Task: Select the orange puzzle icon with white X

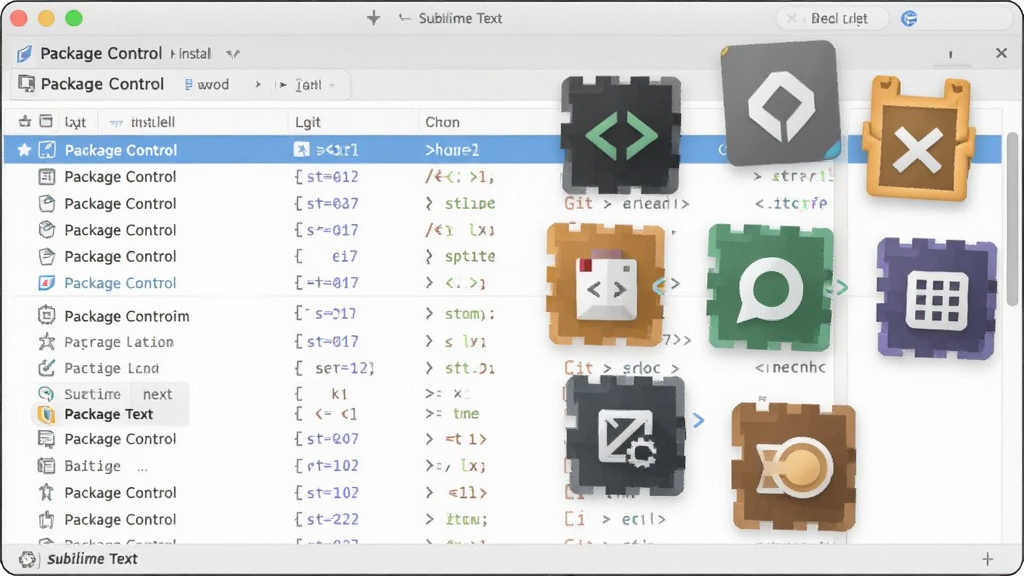Action: (918, 138)
